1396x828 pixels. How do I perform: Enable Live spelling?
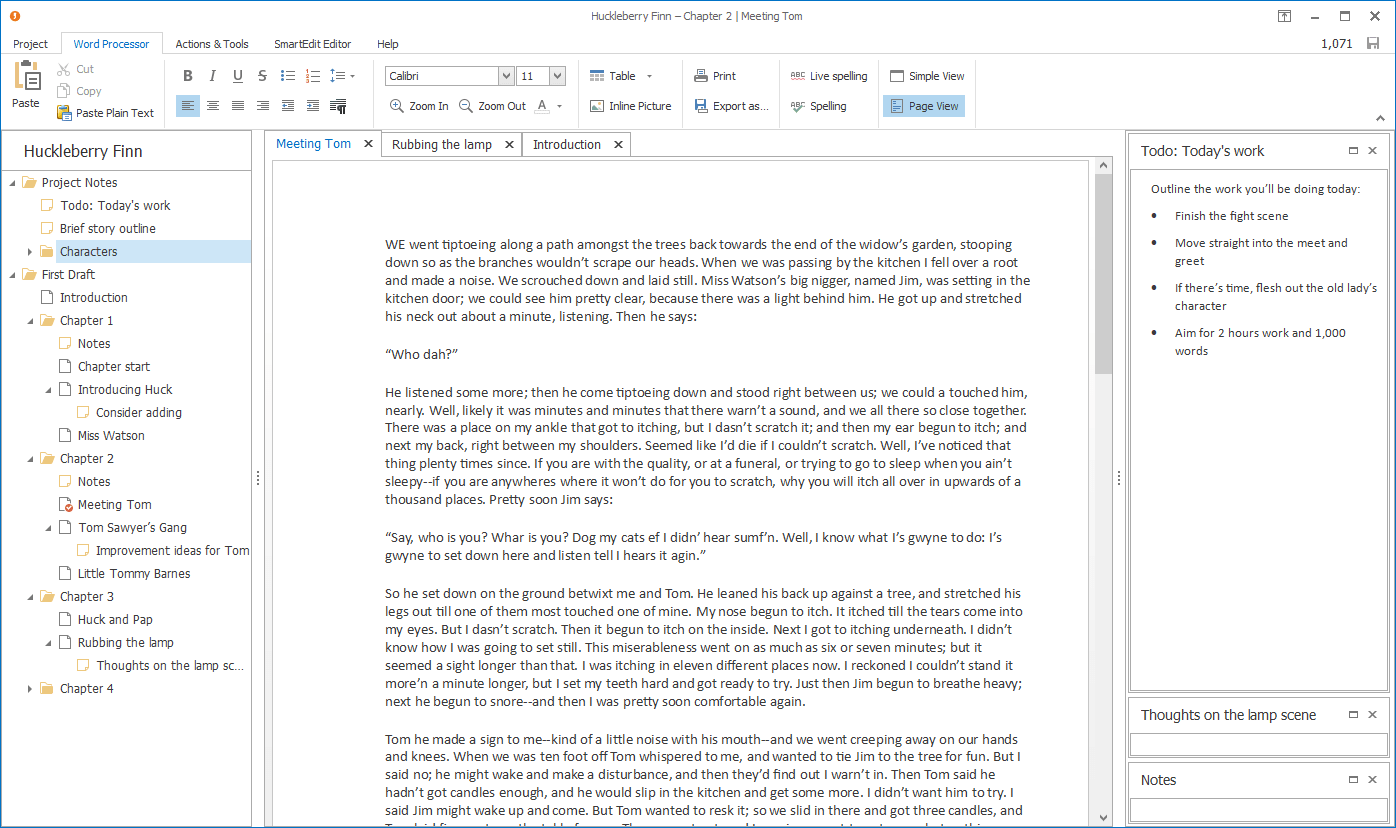pyautogui.click(x=828, y=76)
